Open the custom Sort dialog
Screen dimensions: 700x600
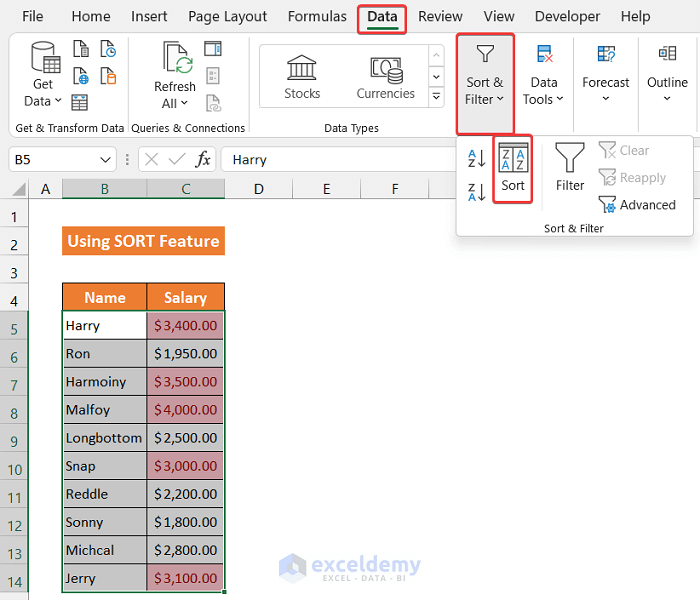pyautogui.click(x=512, y=168)
